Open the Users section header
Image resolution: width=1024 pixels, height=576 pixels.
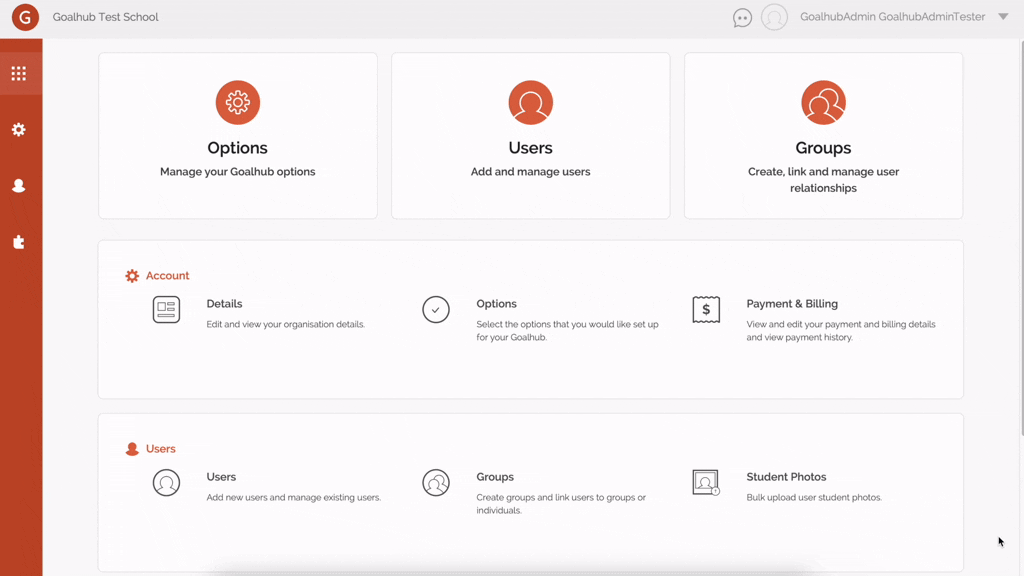[x=162, y=448]
